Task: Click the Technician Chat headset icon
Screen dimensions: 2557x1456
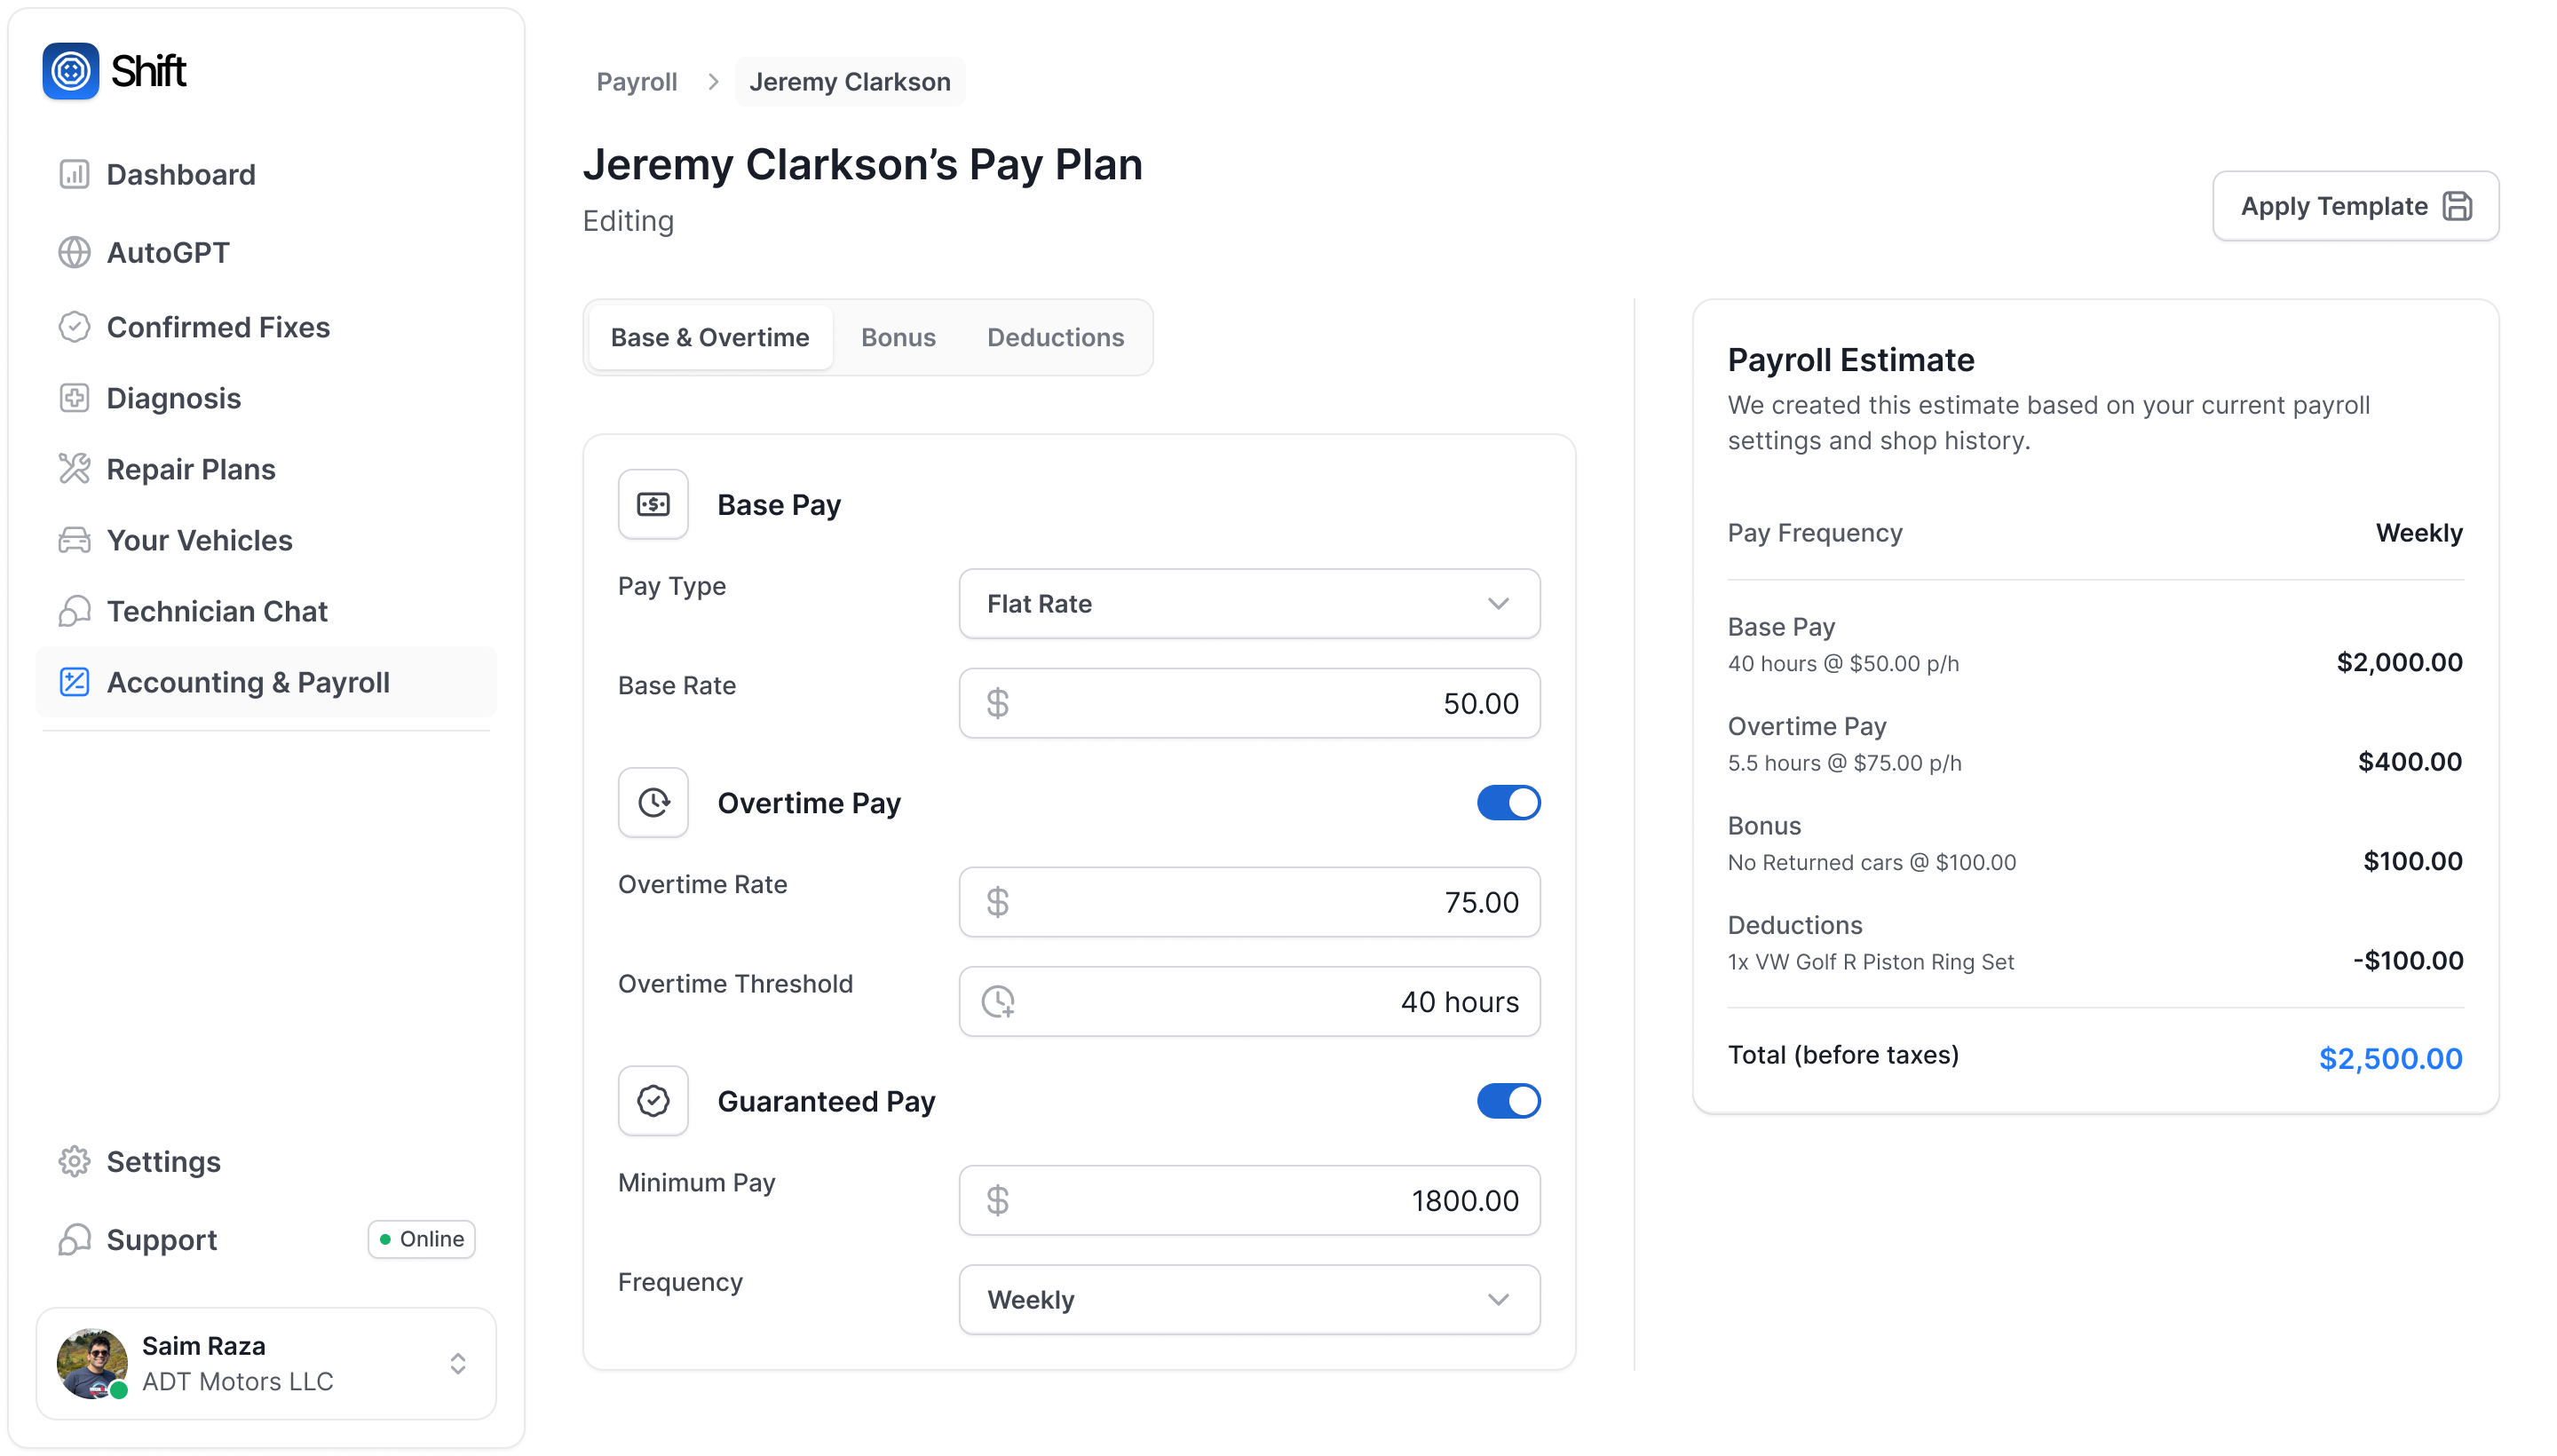Action: [x=74, y=611]
